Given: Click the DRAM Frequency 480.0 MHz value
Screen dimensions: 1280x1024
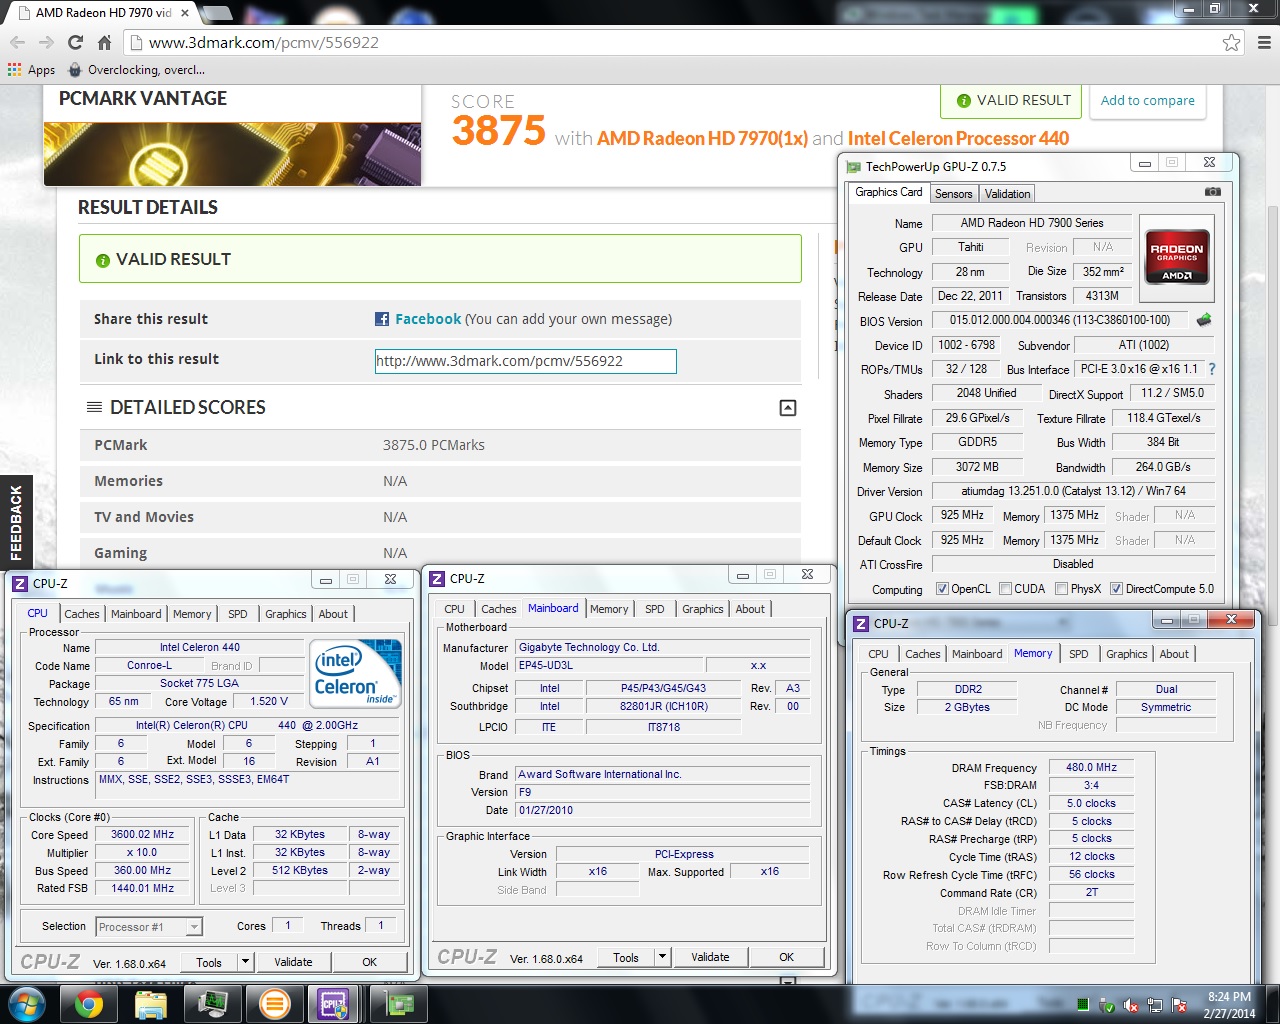Looking at the screenshot, I should pyautogui.click(x=1091, y=768).
